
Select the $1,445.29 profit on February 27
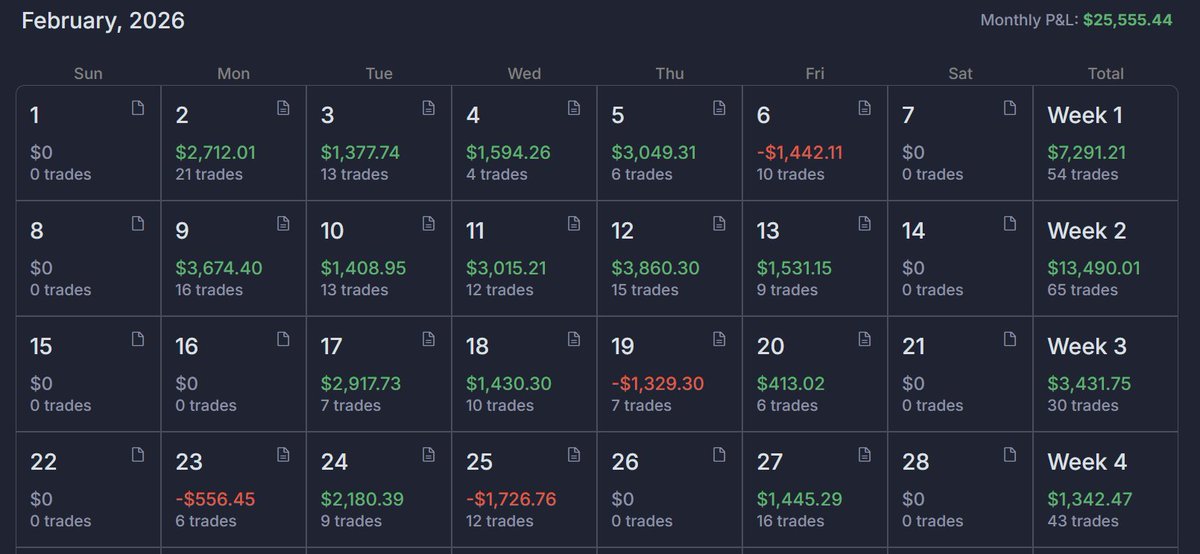click(799, 499)
